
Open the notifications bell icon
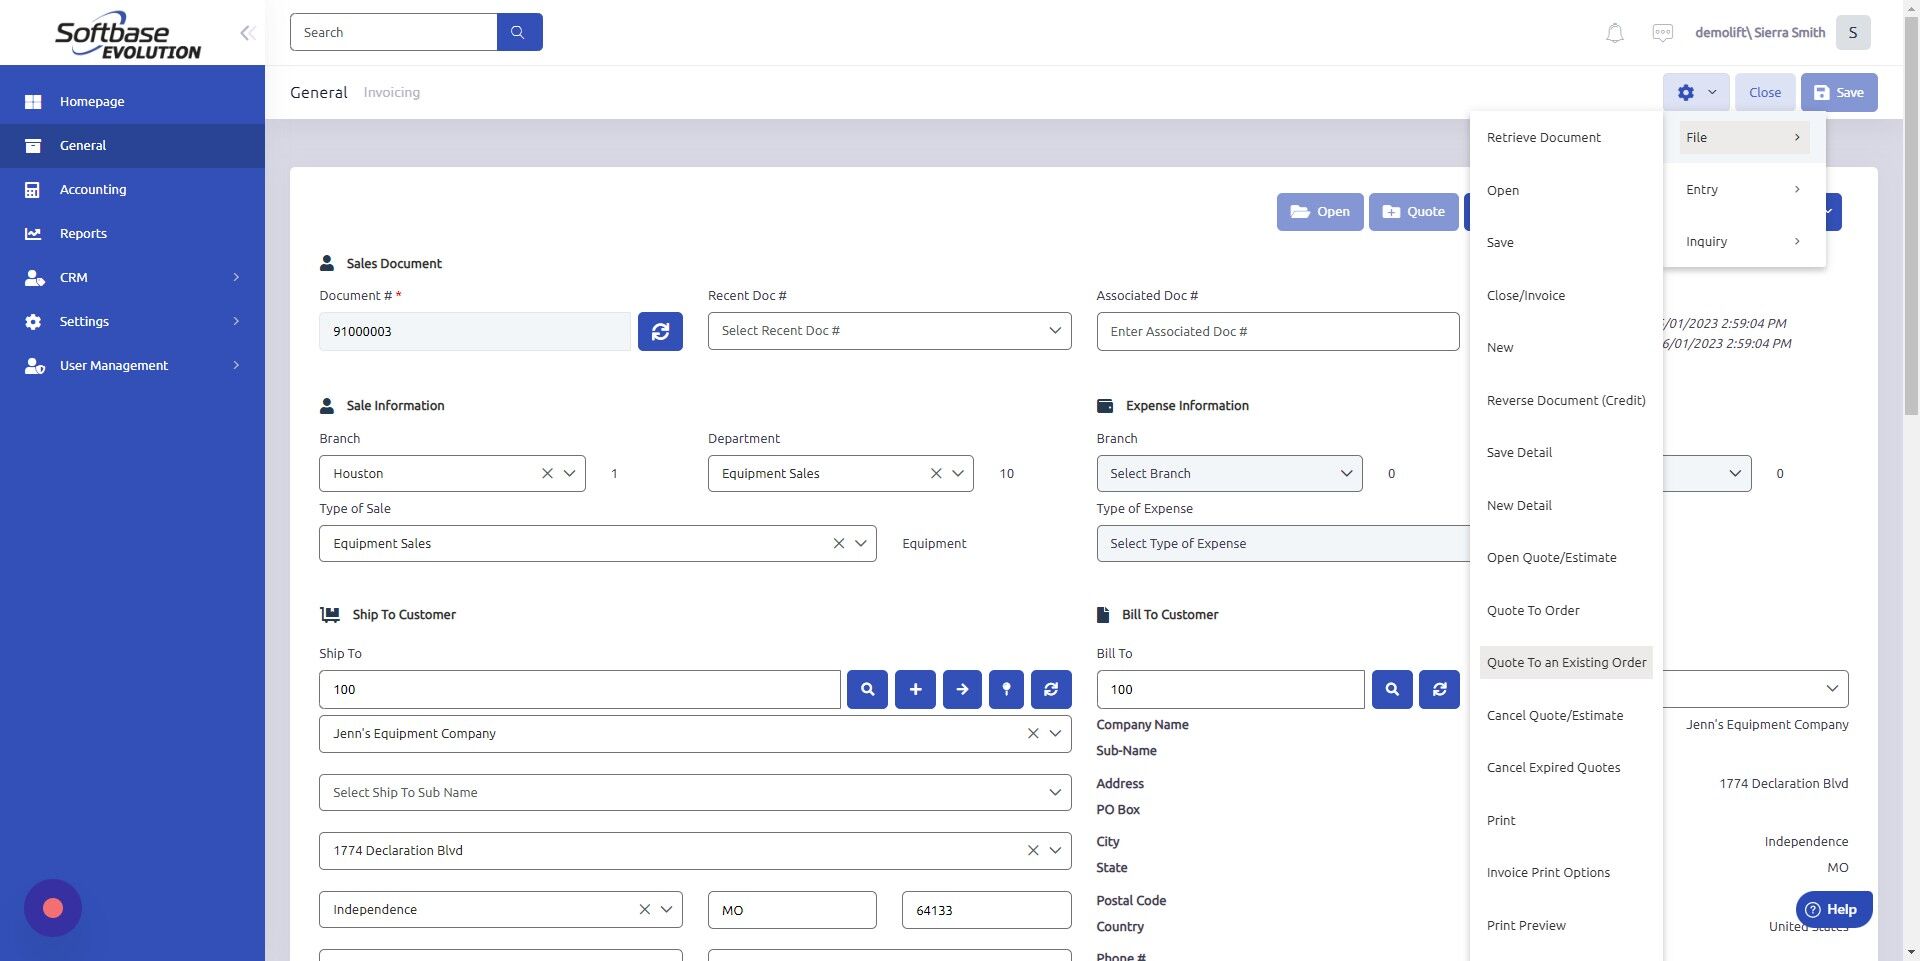pyautogui.click(x=1614, y=32)
